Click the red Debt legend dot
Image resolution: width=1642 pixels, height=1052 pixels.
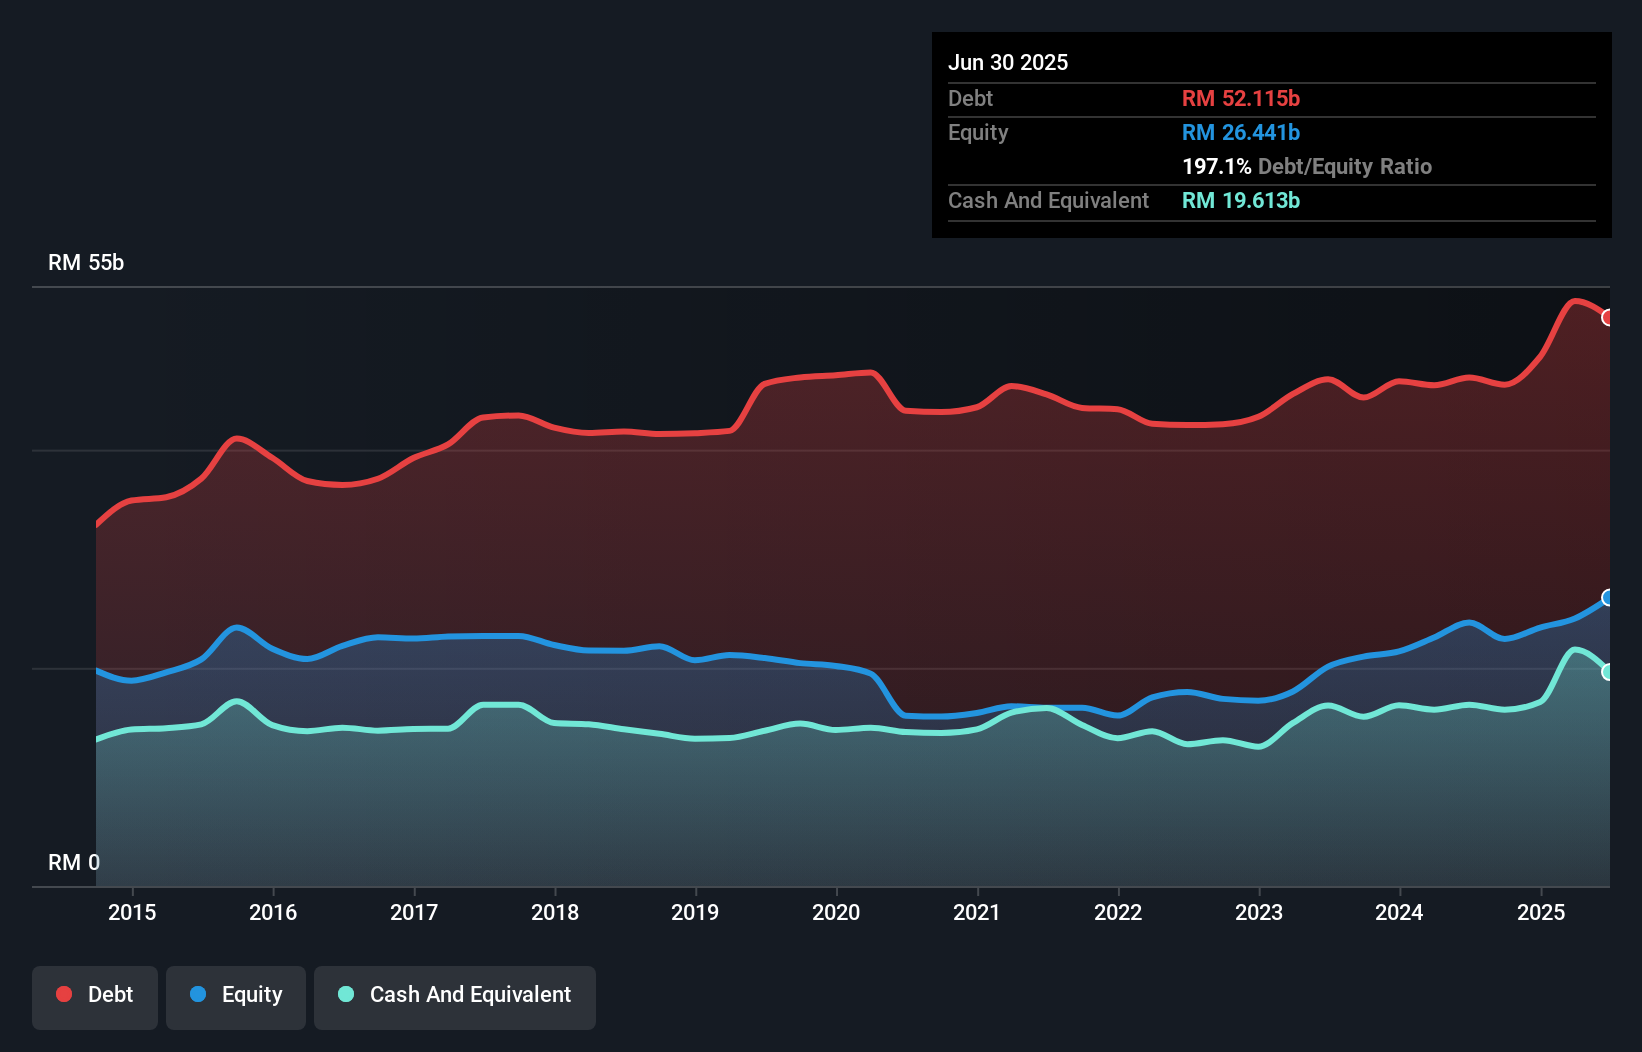63,994
